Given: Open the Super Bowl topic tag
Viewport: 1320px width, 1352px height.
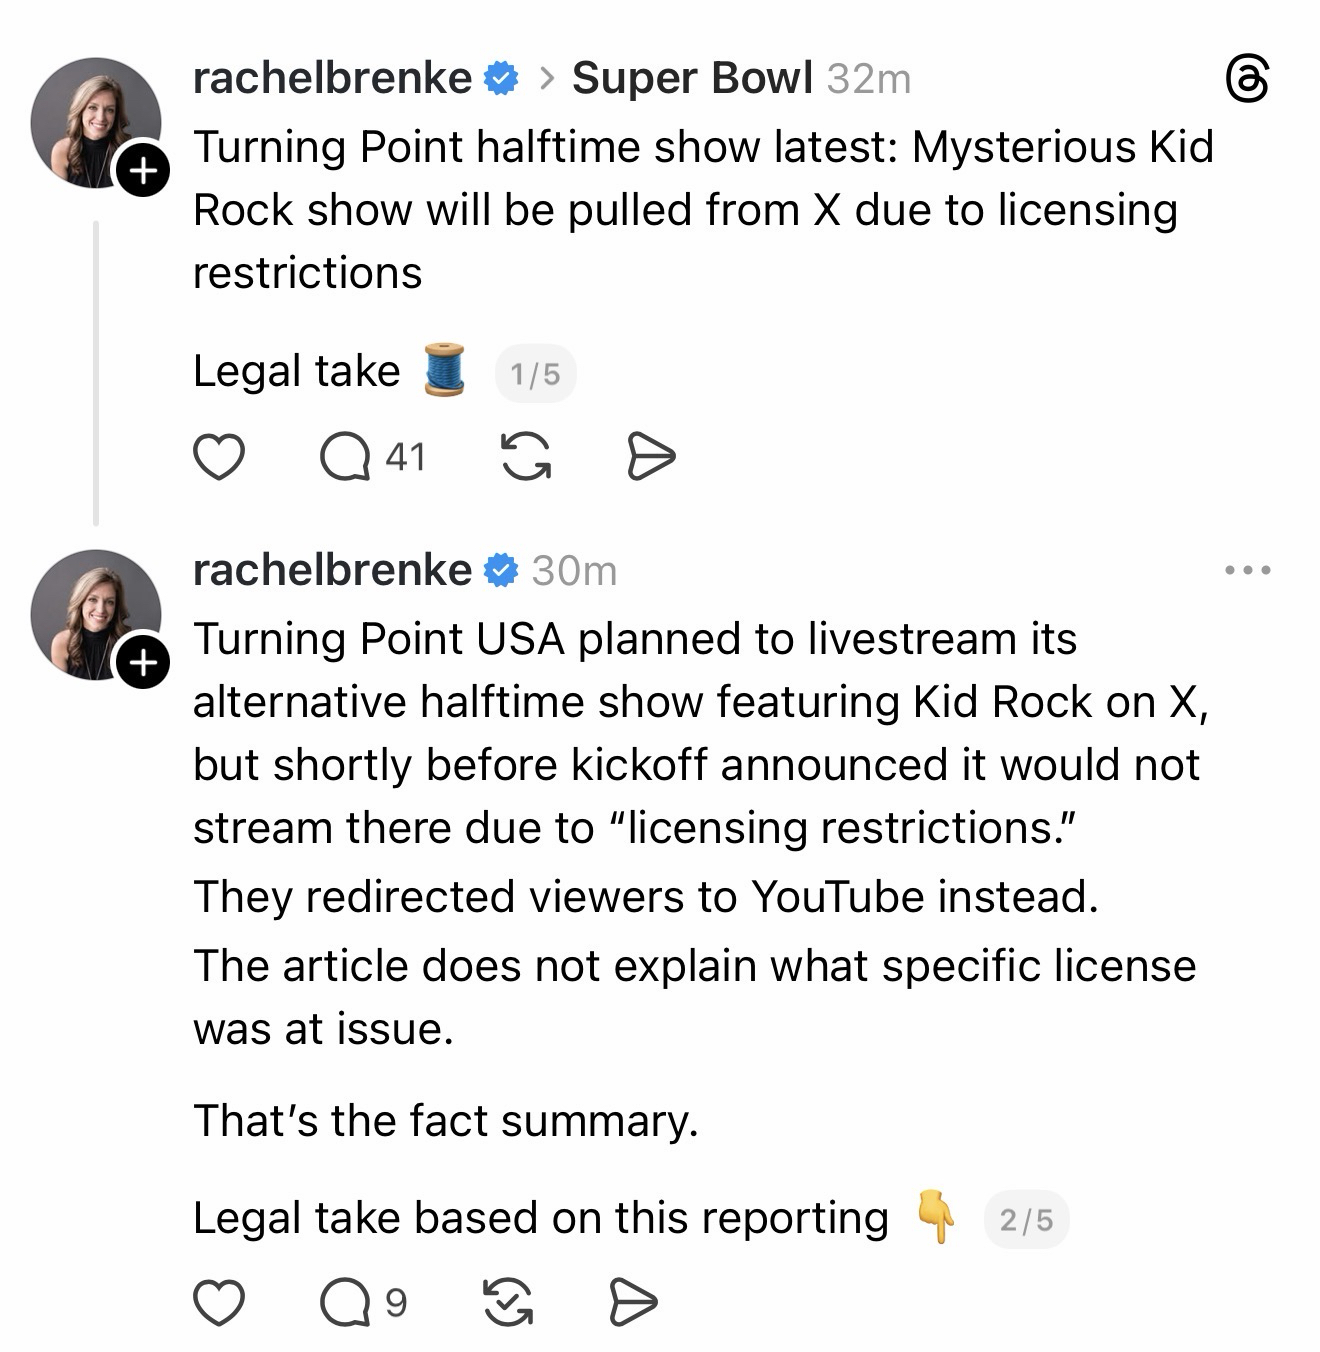Looking at the screenshot, I should click(692, 78).
